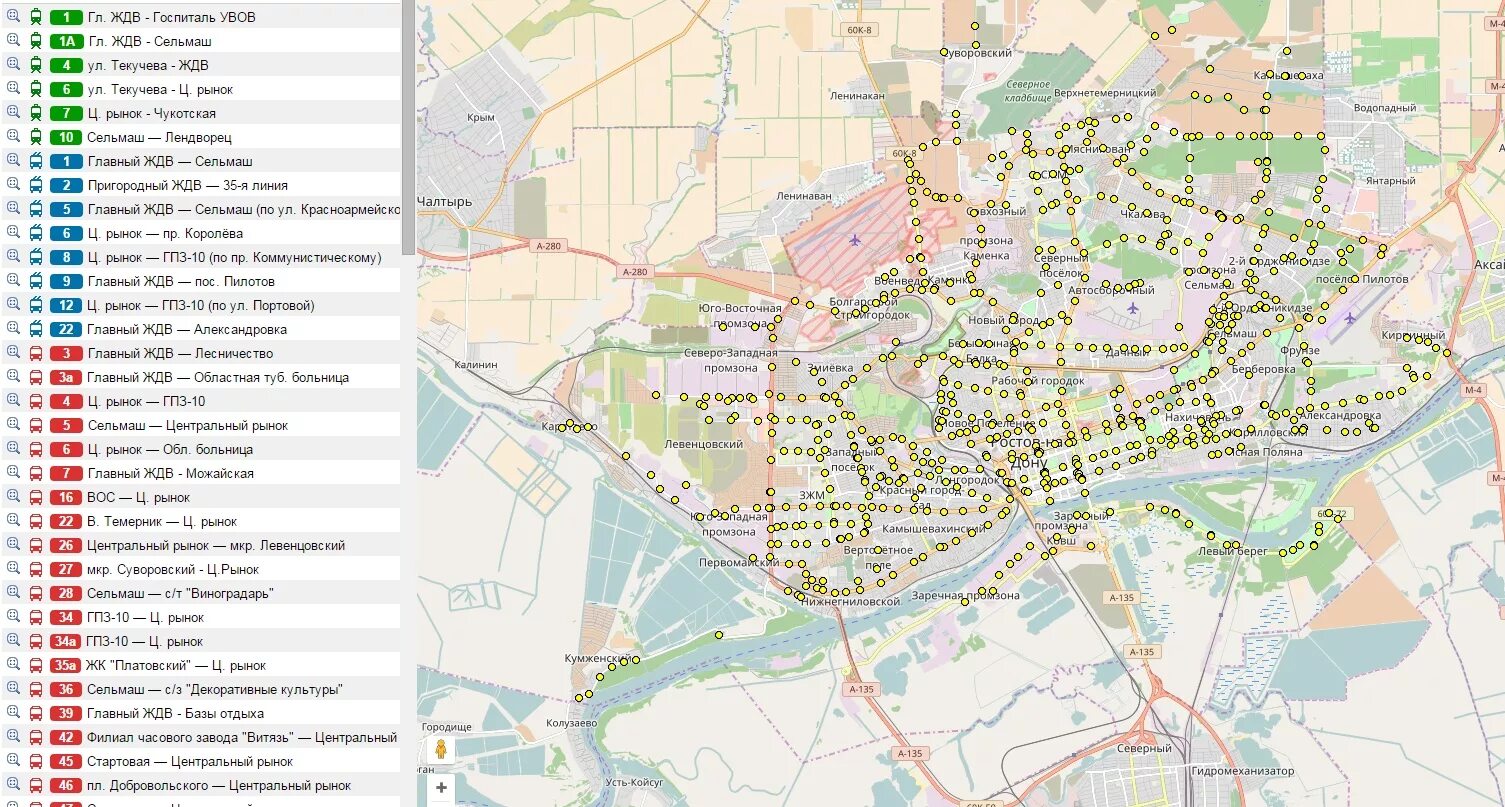This screenshot has width=1505, height=807.
Task: Open route Сельмаш — с/з "Декоративные культуры"
Action: pyautogui.click(x=215, y=689)
